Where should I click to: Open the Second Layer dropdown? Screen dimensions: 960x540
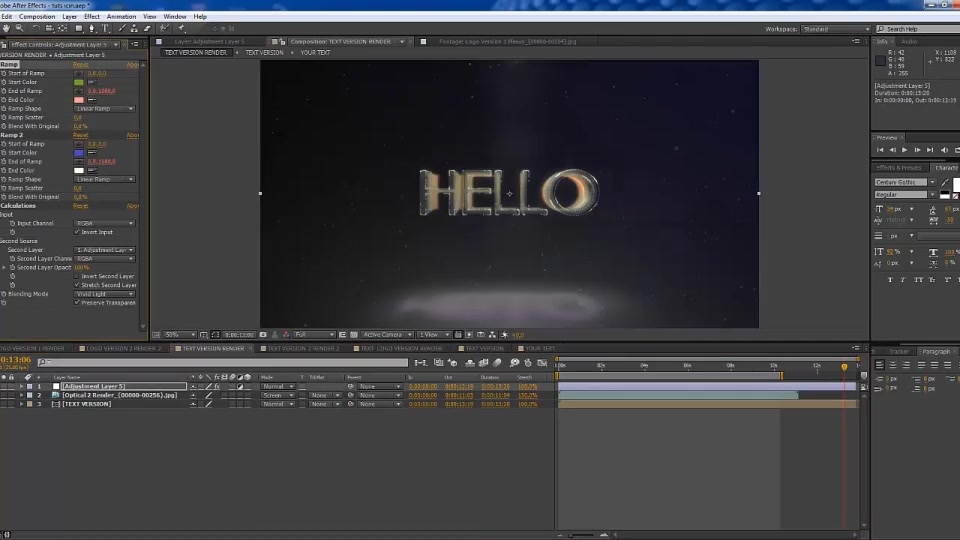coord(104,250)
